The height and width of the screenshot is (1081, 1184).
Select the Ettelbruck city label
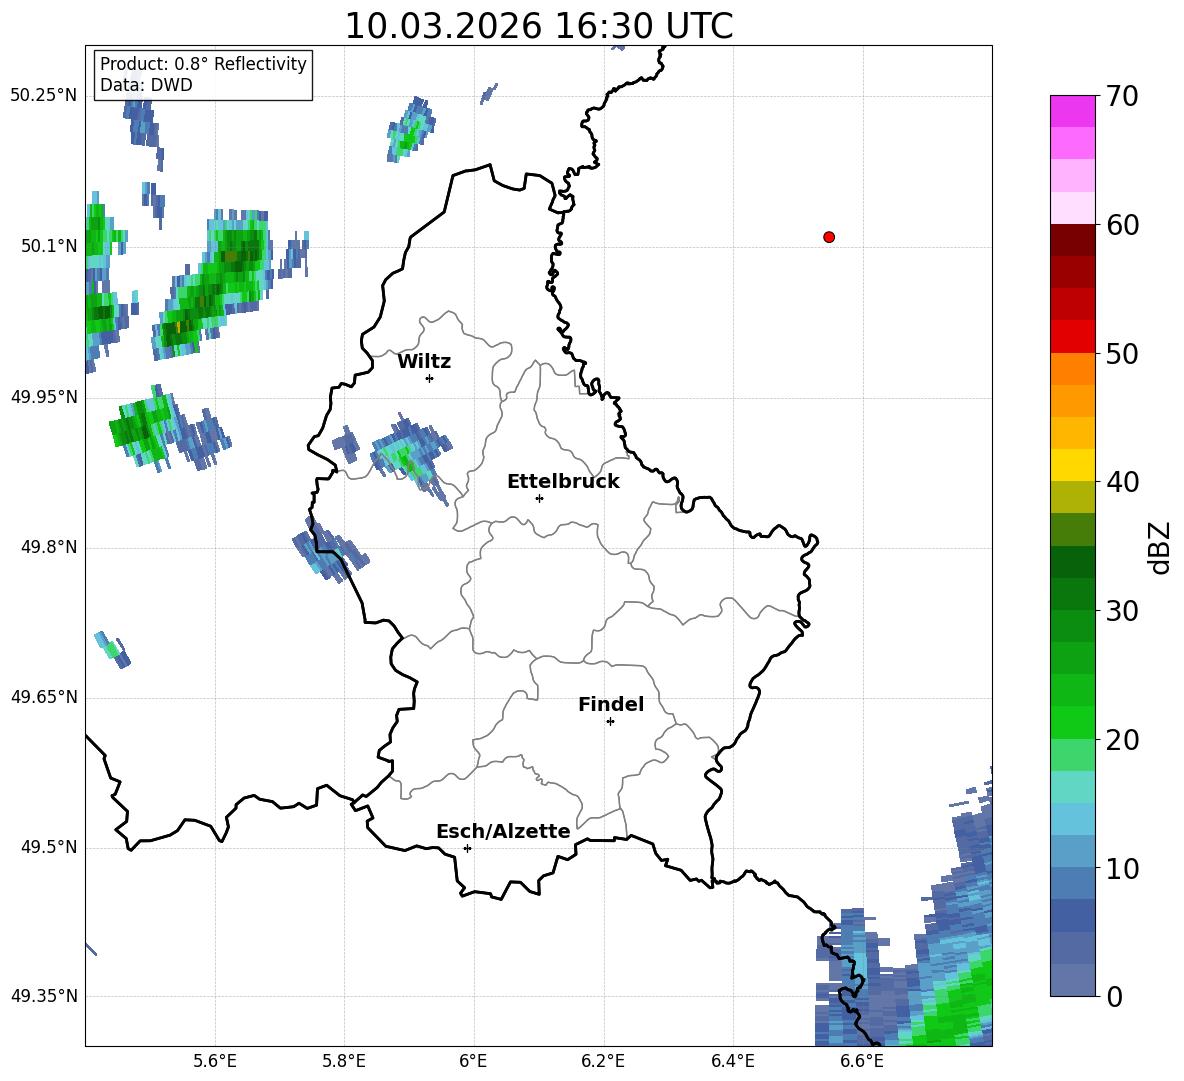(x=563, y=482)
